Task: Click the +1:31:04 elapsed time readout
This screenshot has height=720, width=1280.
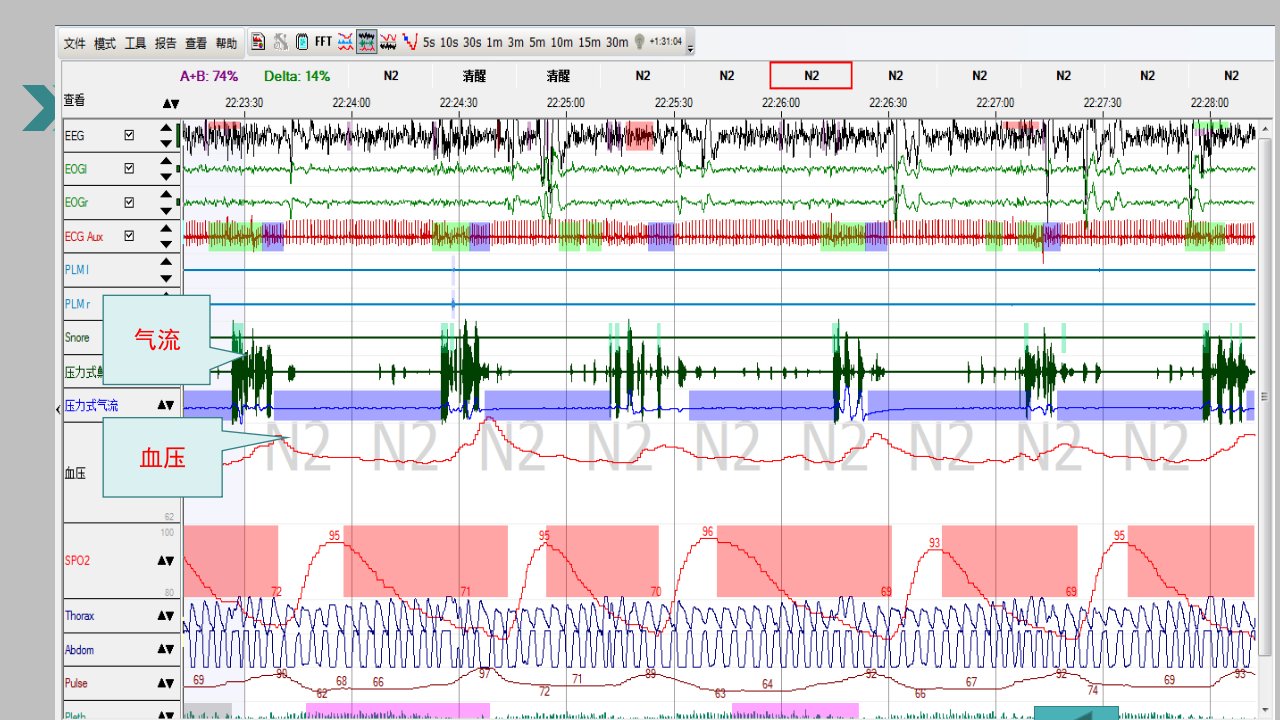Action: (x=666, y=42)
